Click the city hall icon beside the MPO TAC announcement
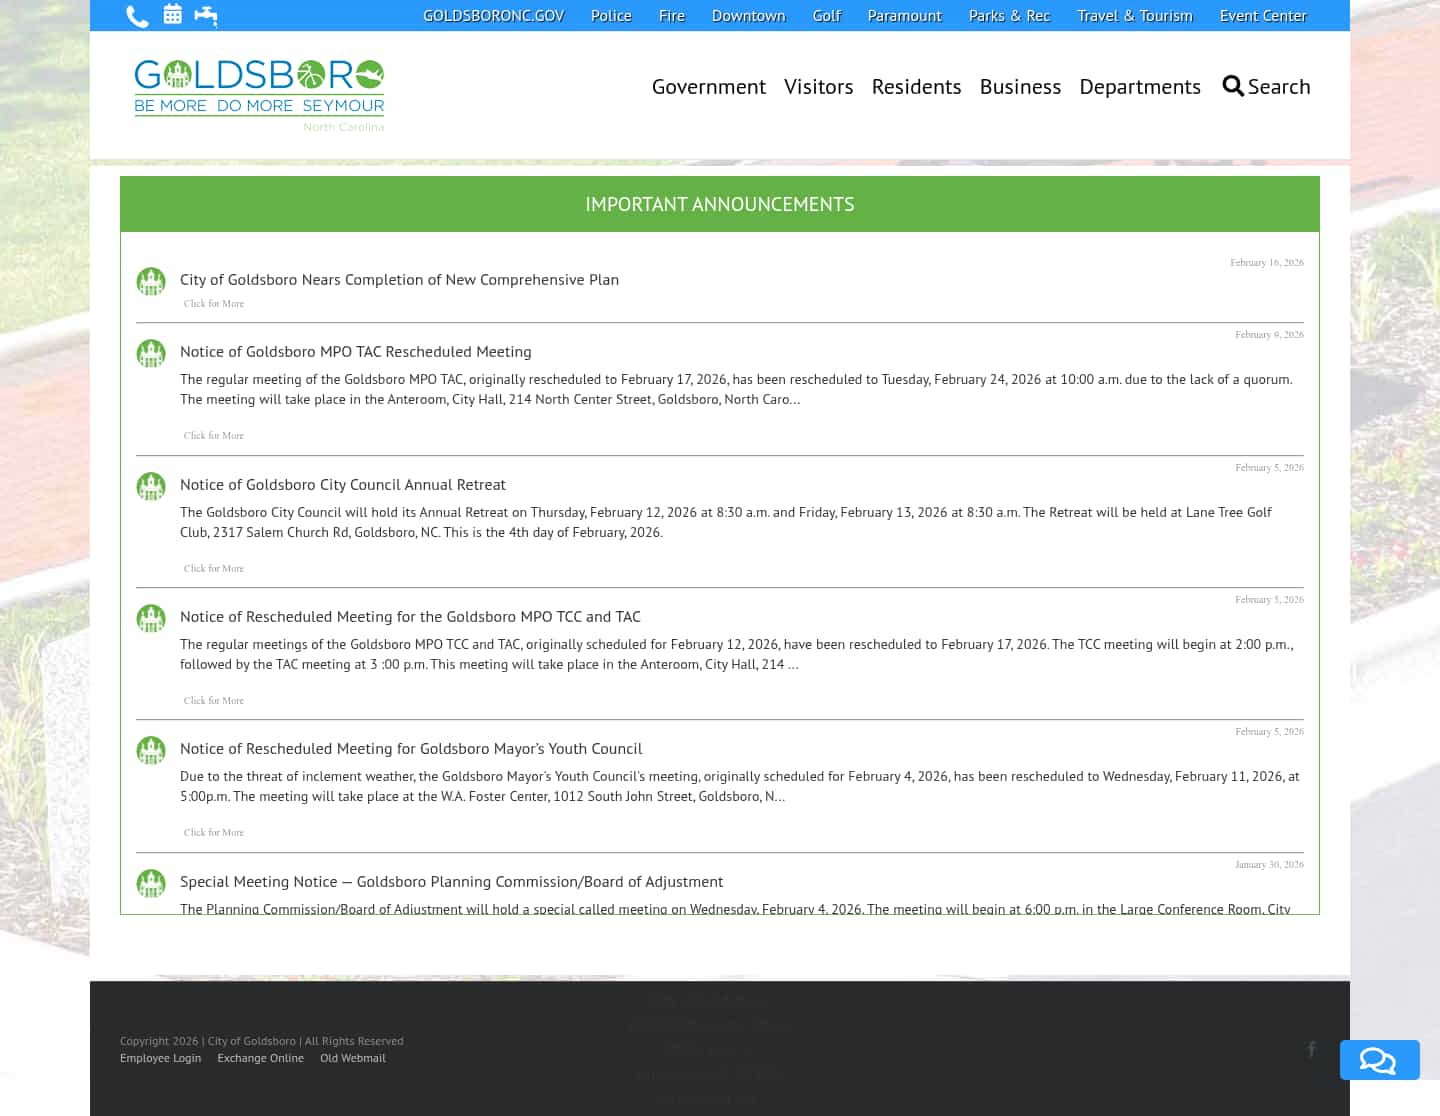This screenshot has width=1440, height=1116. [x=151, y=353]
